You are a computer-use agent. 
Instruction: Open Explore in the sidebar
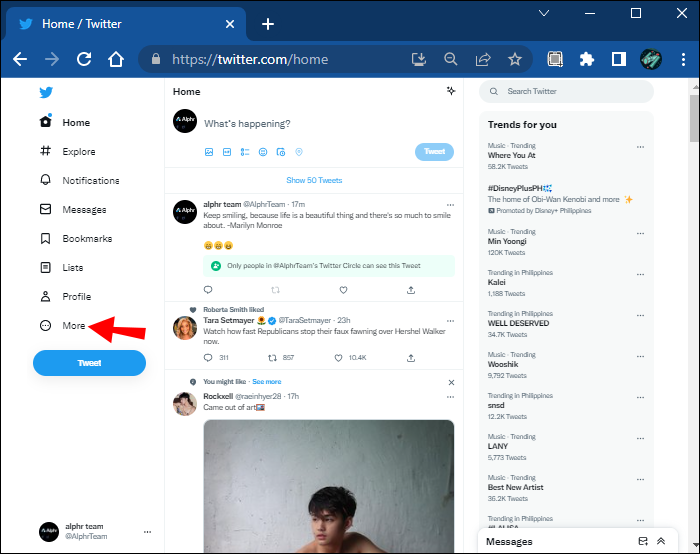(67, 151)
